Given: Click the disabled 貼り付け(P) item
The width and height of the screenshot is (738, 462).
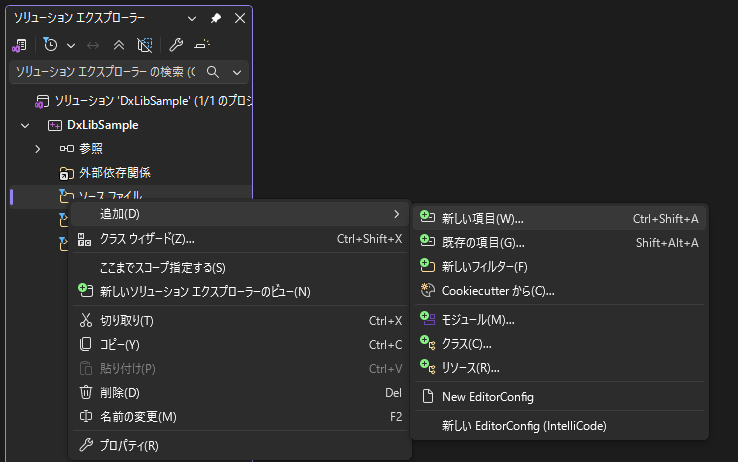Looking at the screenshot, I should (240, 369).
